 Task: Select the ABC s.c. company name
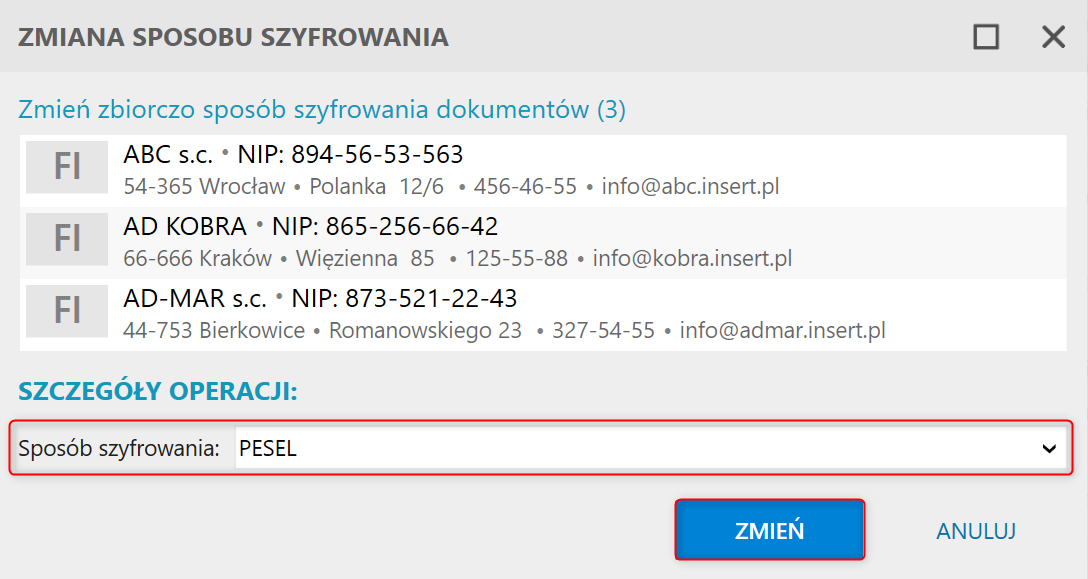(167, 155)
